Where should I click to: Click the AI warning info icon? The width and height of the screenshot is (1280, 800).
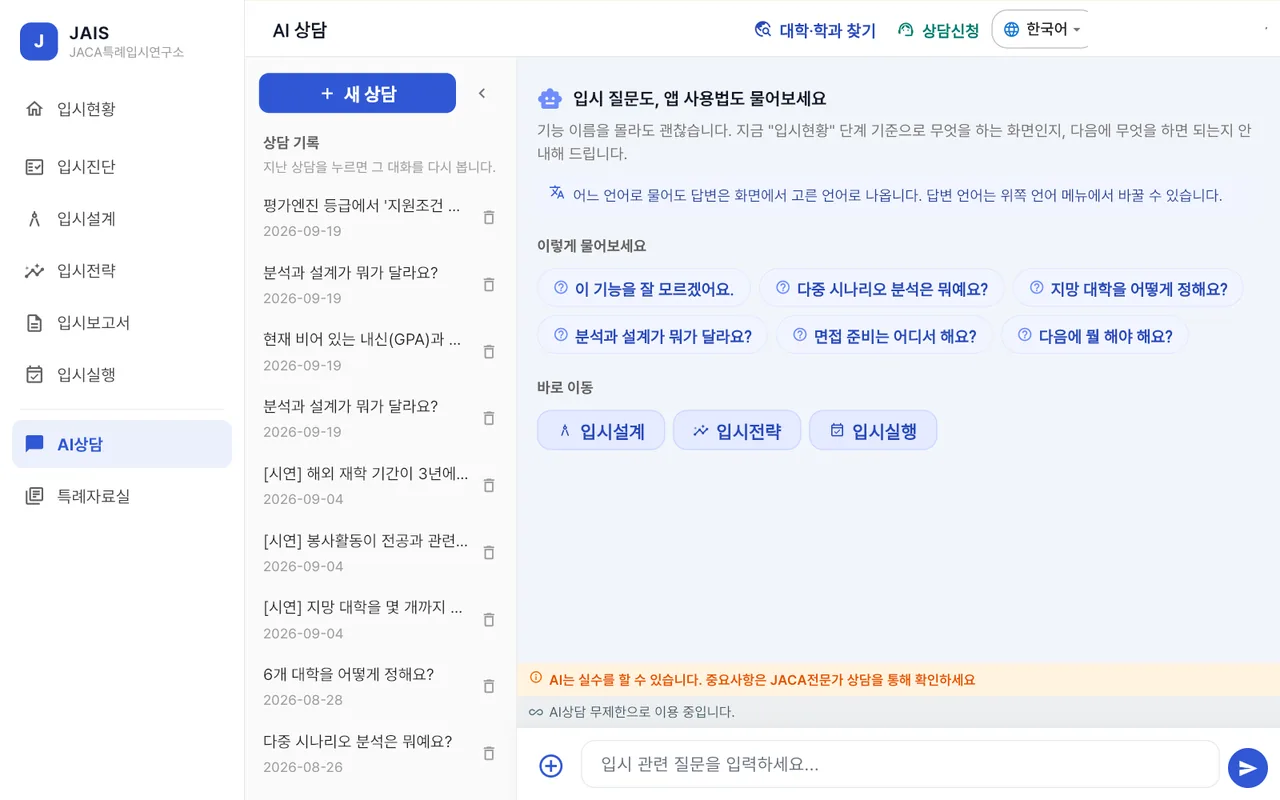pyautogui.click(x=536, y=678)
